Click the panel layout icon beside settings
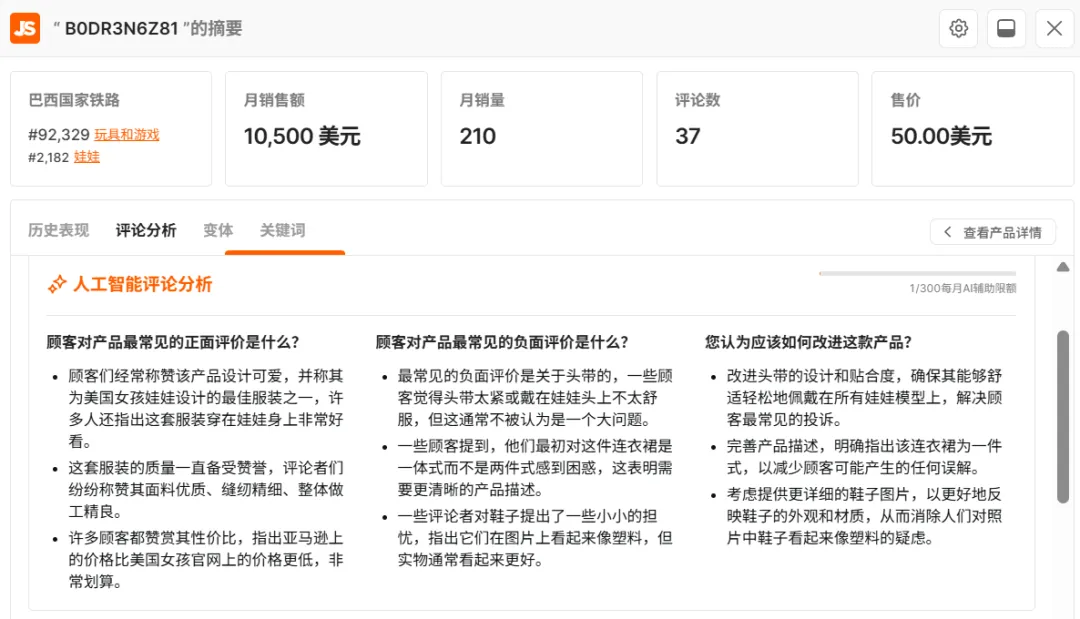 coord(1006,28)
